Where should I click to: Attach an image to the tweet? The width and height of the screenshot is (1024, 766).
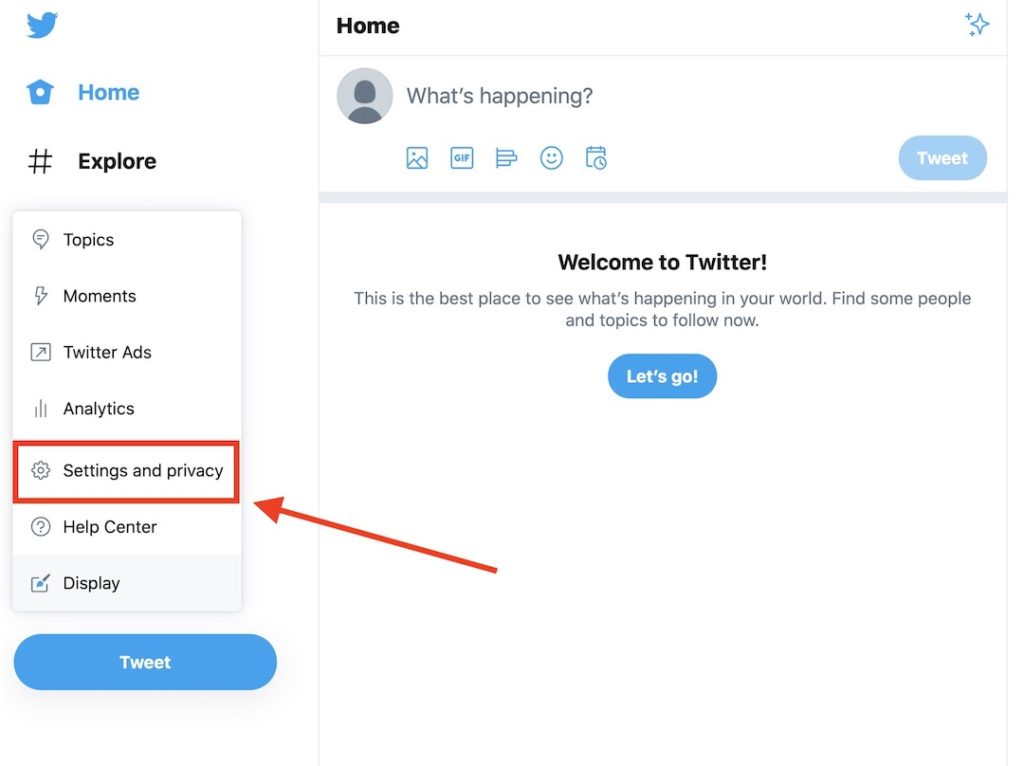[x=416, y=158]
